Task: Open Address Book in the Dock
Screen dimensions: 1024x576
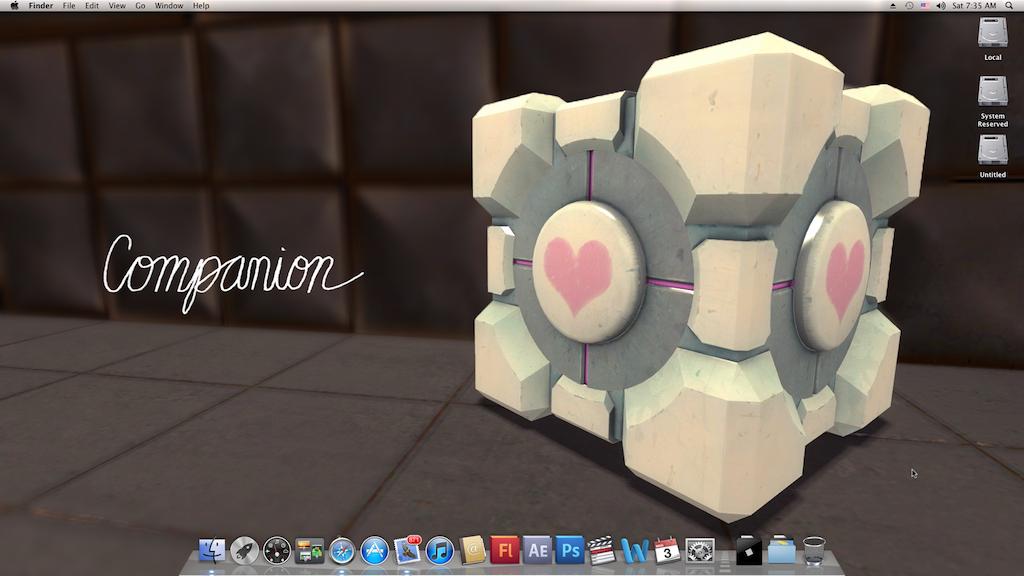Action: pyautogui.click(x=473, y=551)
